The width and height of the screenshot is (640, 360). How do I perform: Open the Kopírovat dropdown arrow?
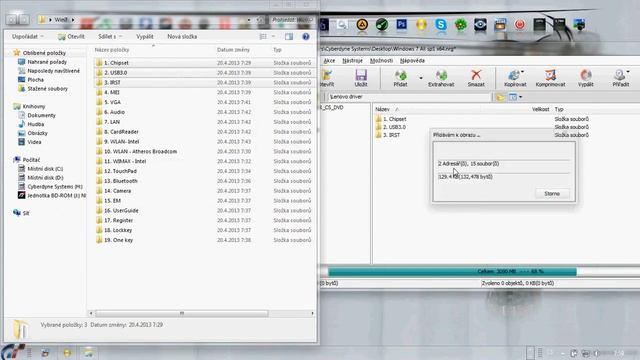coord(523,72)
